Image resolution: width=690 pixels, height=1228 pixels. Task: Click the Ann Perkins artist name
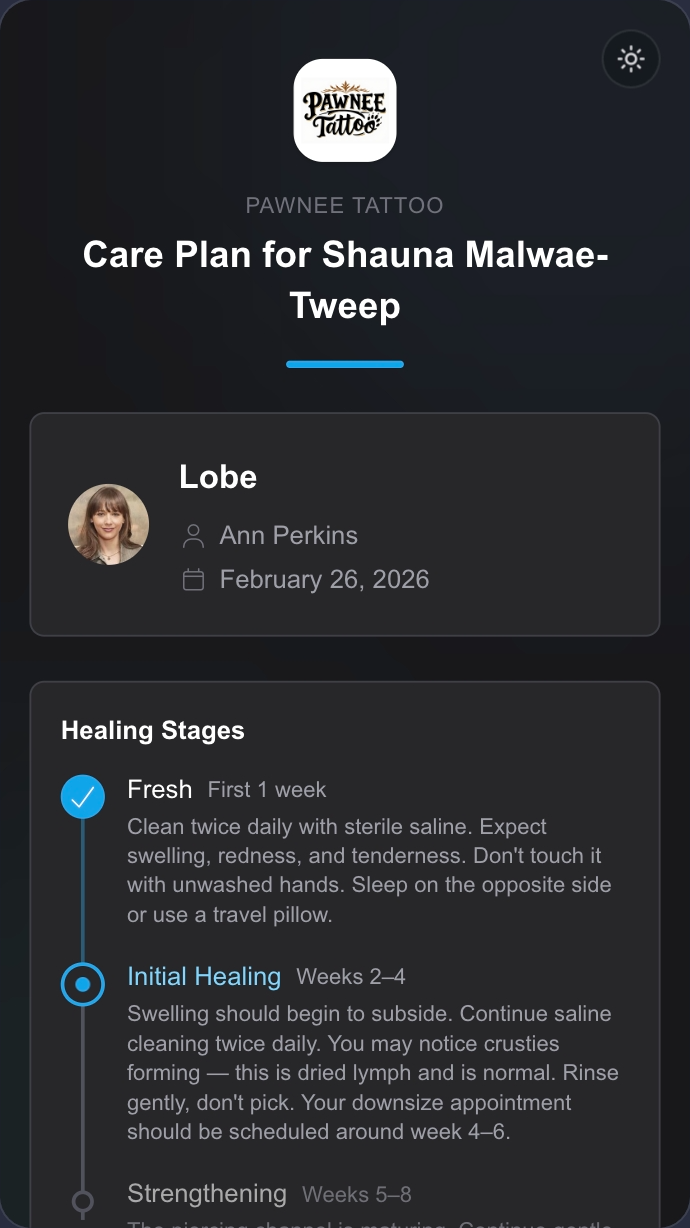pyautogui.click(x=288, y=535)
